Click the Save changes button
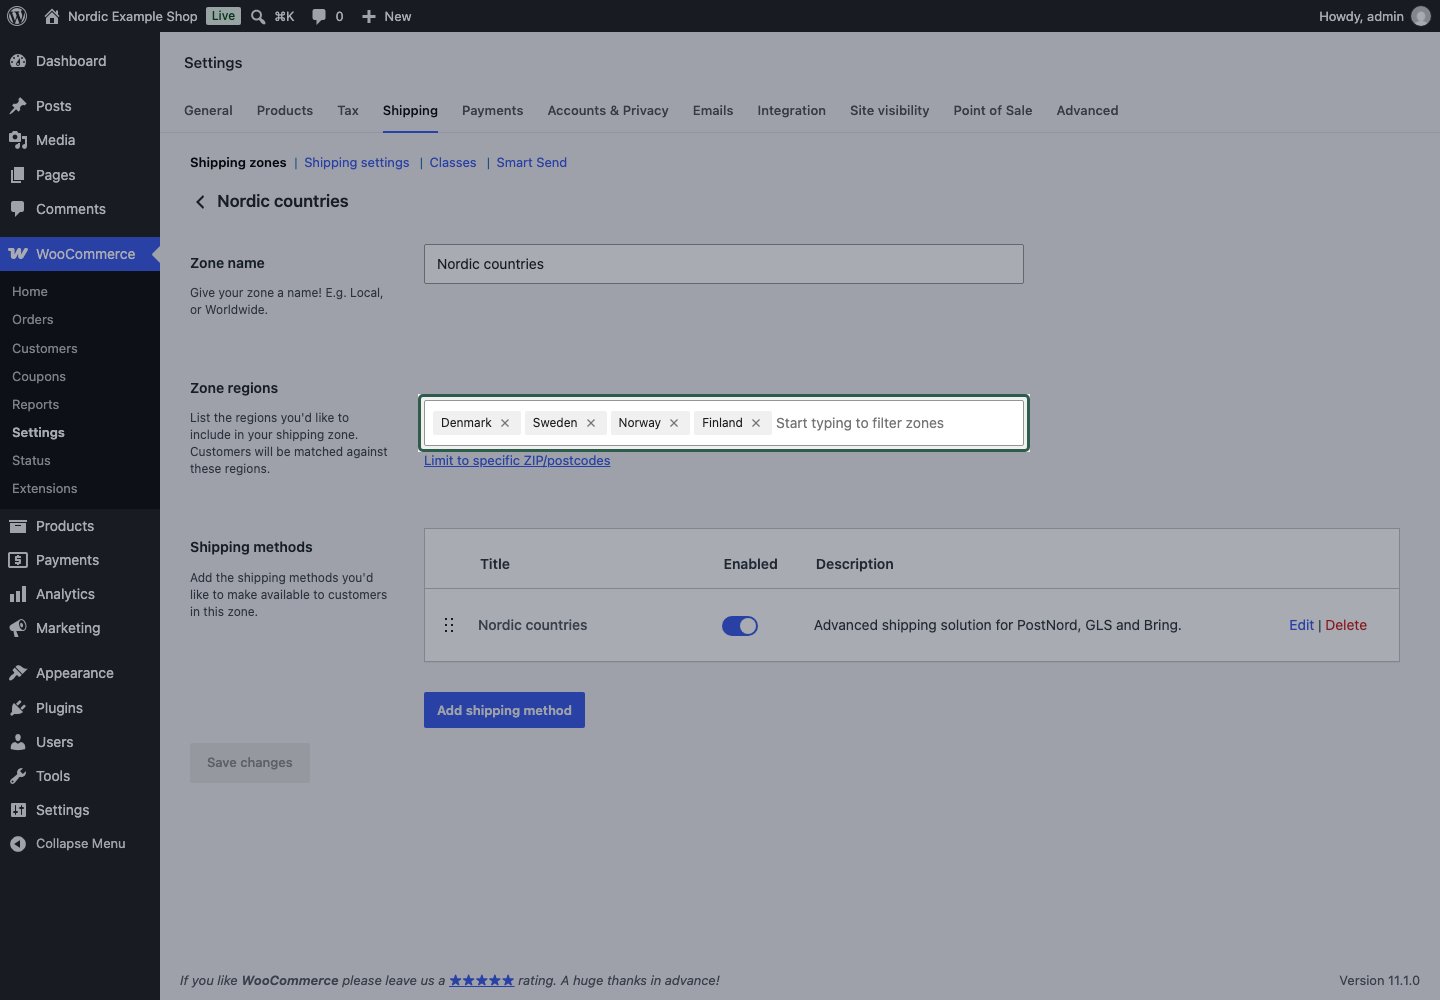The width and height of the screenshot is (1440, 1000). pos(250,763)
